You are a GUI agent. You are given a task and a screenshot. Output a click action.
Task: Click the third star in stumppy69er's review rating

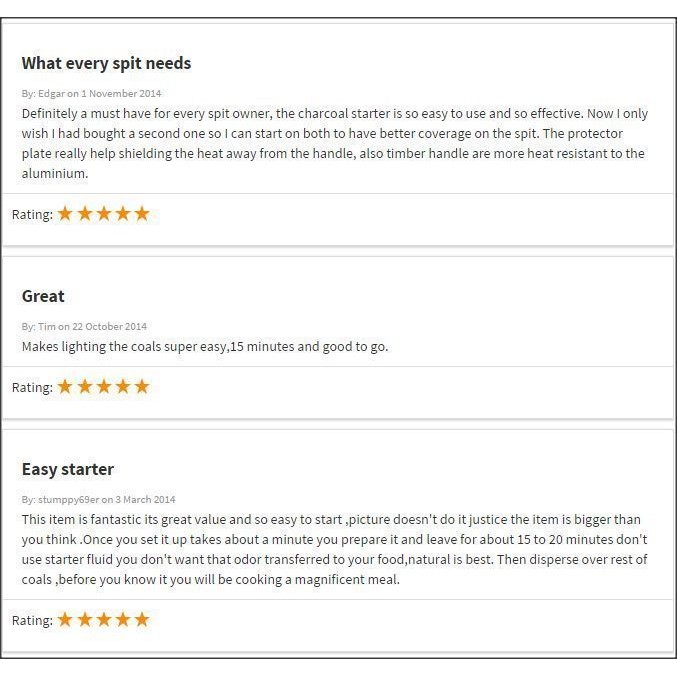click(x=104, y=620)
